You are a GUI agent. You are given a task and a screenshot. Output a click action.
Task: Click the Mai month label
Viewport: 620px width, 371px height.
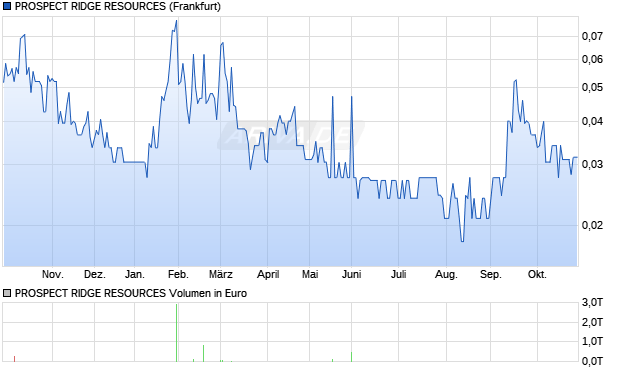(x=310, y=274)
